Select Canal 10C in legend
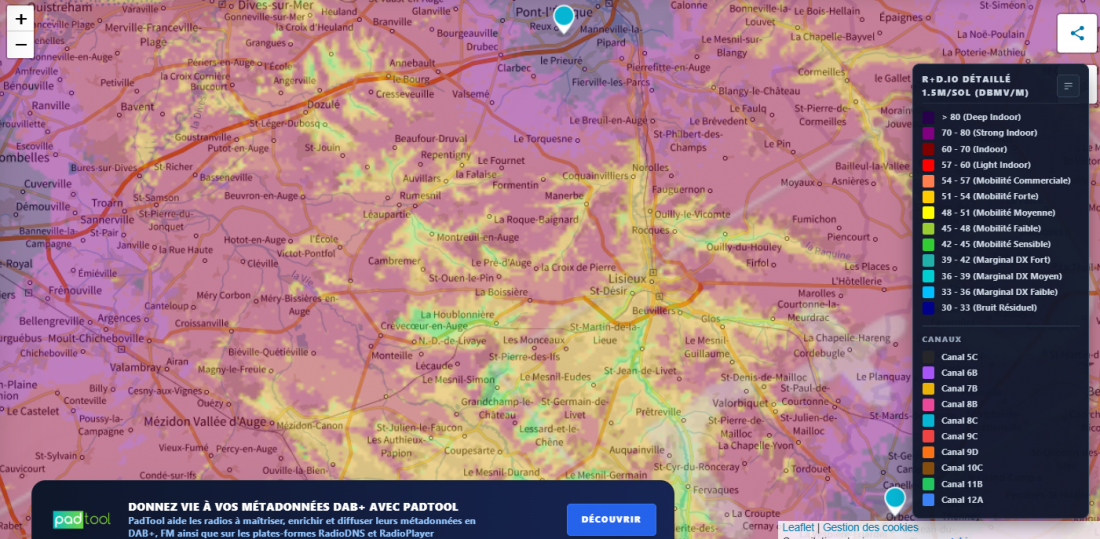The image size is (1100, 539). [953, 467]
